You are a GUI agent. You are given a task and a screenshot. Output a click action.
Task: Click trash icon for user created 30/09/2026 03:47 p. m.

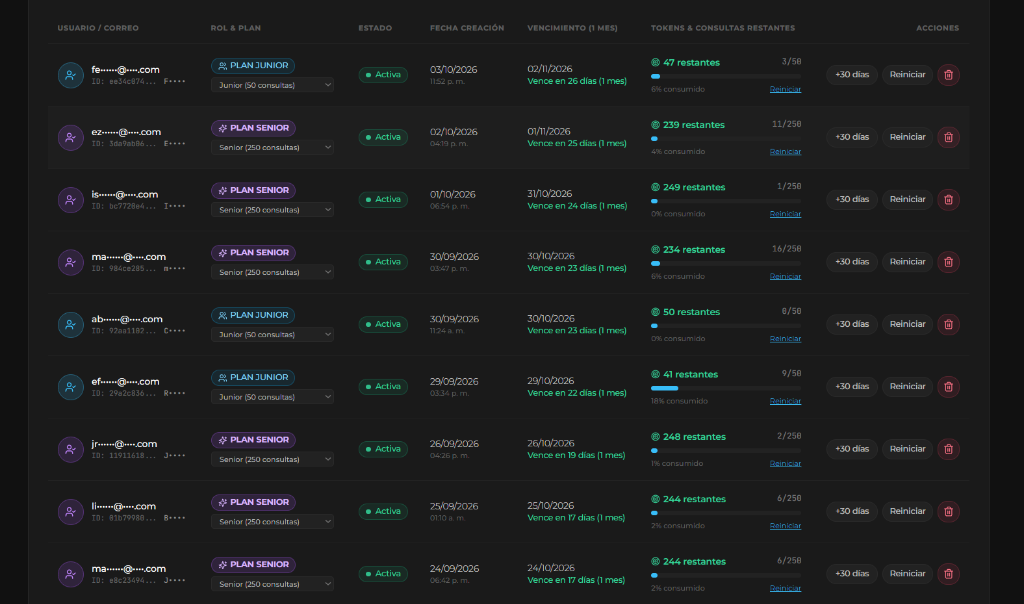[x=948, y=262]
